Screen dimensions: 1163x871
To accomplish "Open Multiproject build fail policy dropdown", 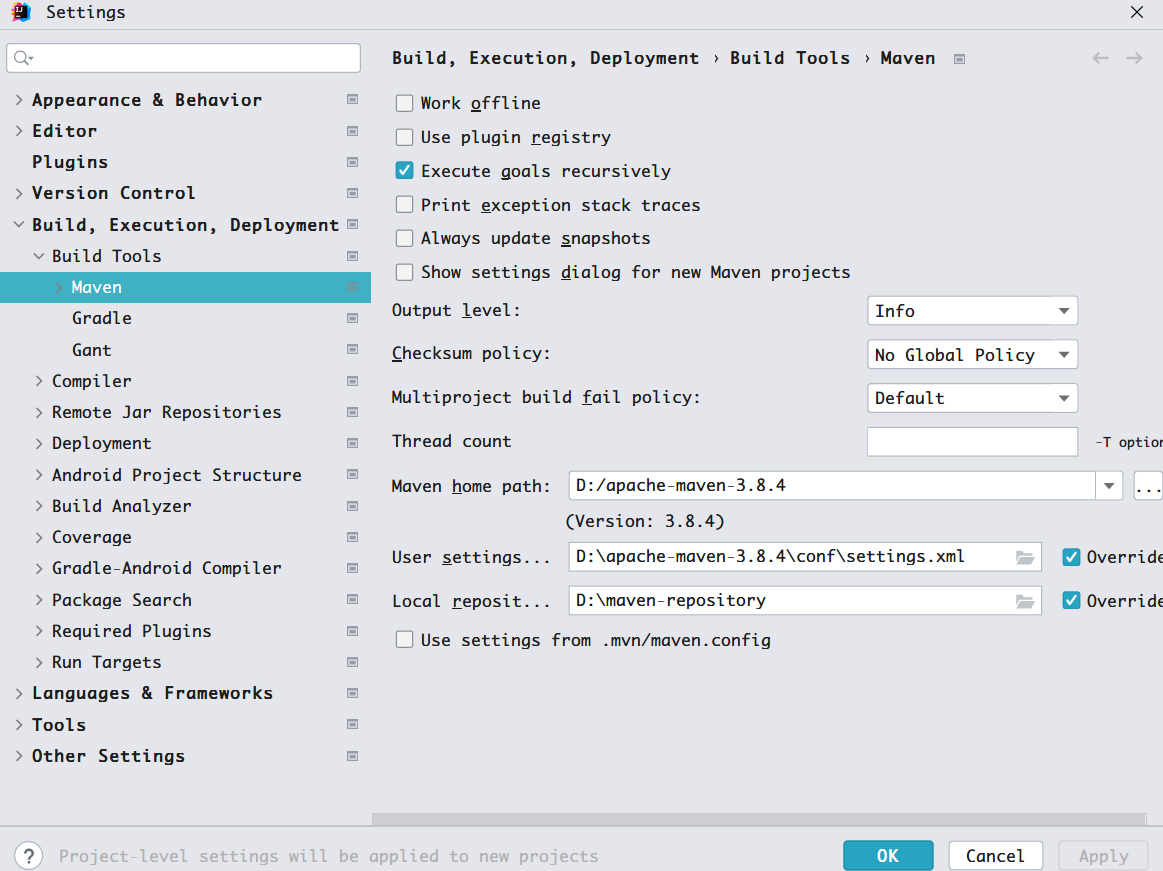I will click(x=972, y=398).
